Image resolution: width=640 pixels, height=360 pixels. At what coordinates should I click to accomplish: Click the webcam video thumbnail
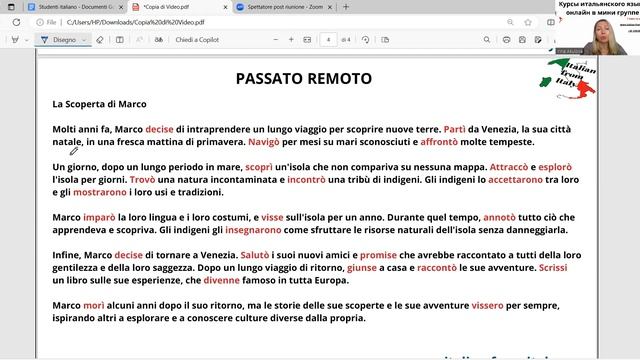pyautogui.click(x=598, y=28)
